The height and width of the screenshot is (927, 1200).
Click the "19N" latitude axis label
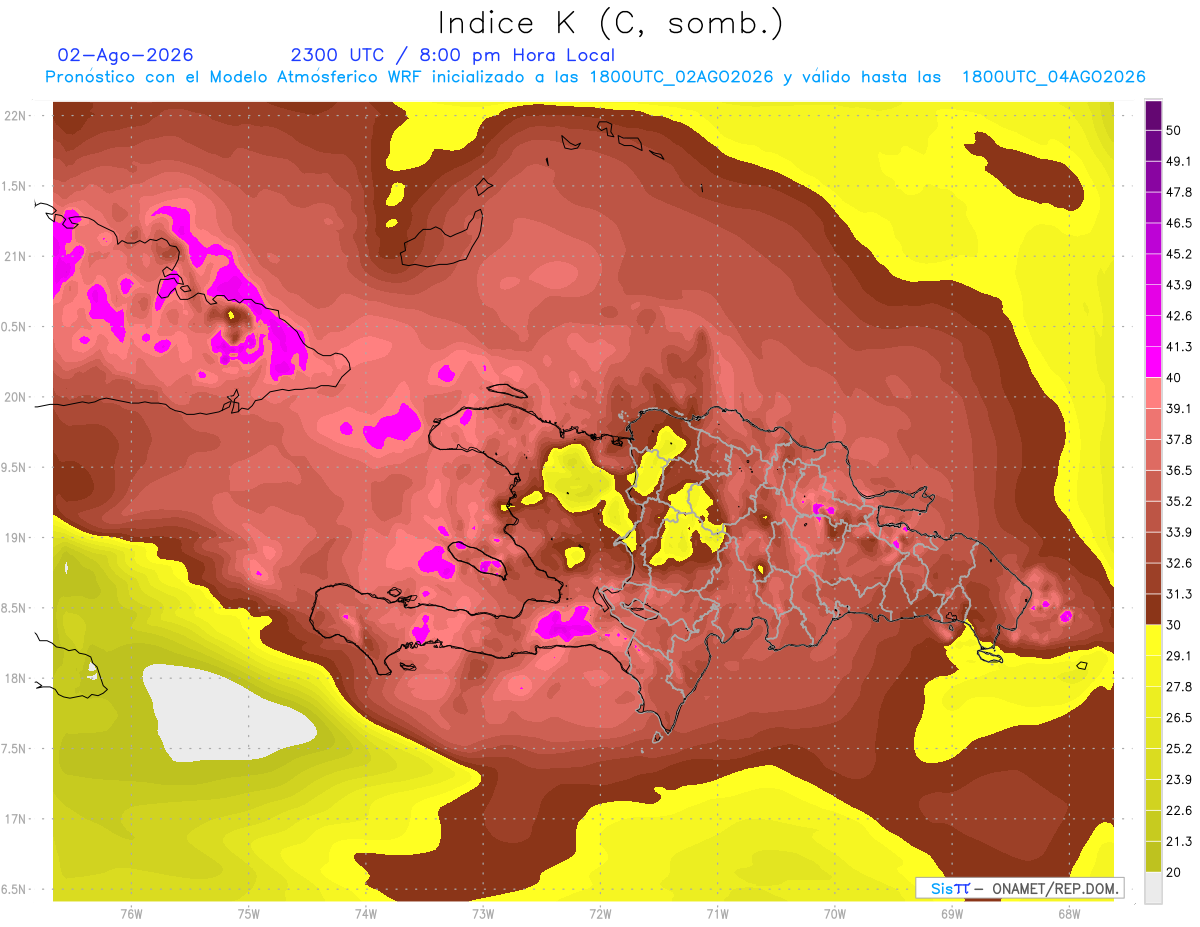click(x=15, y=538)
